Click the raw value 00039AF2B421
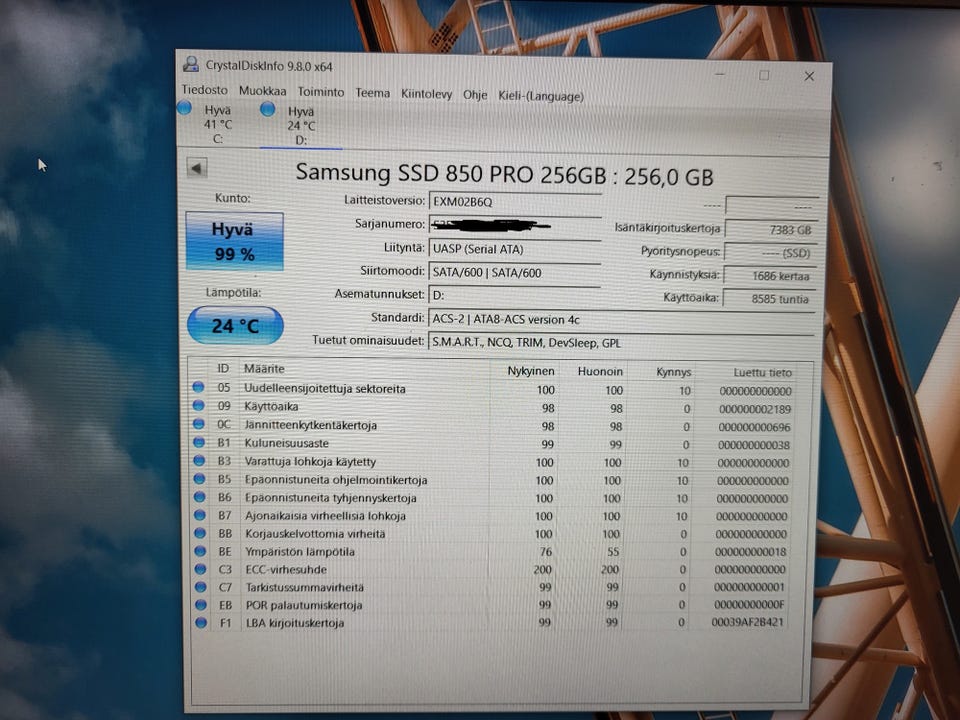The width and height of the screenshot is (960, 720). pos(748,622)
